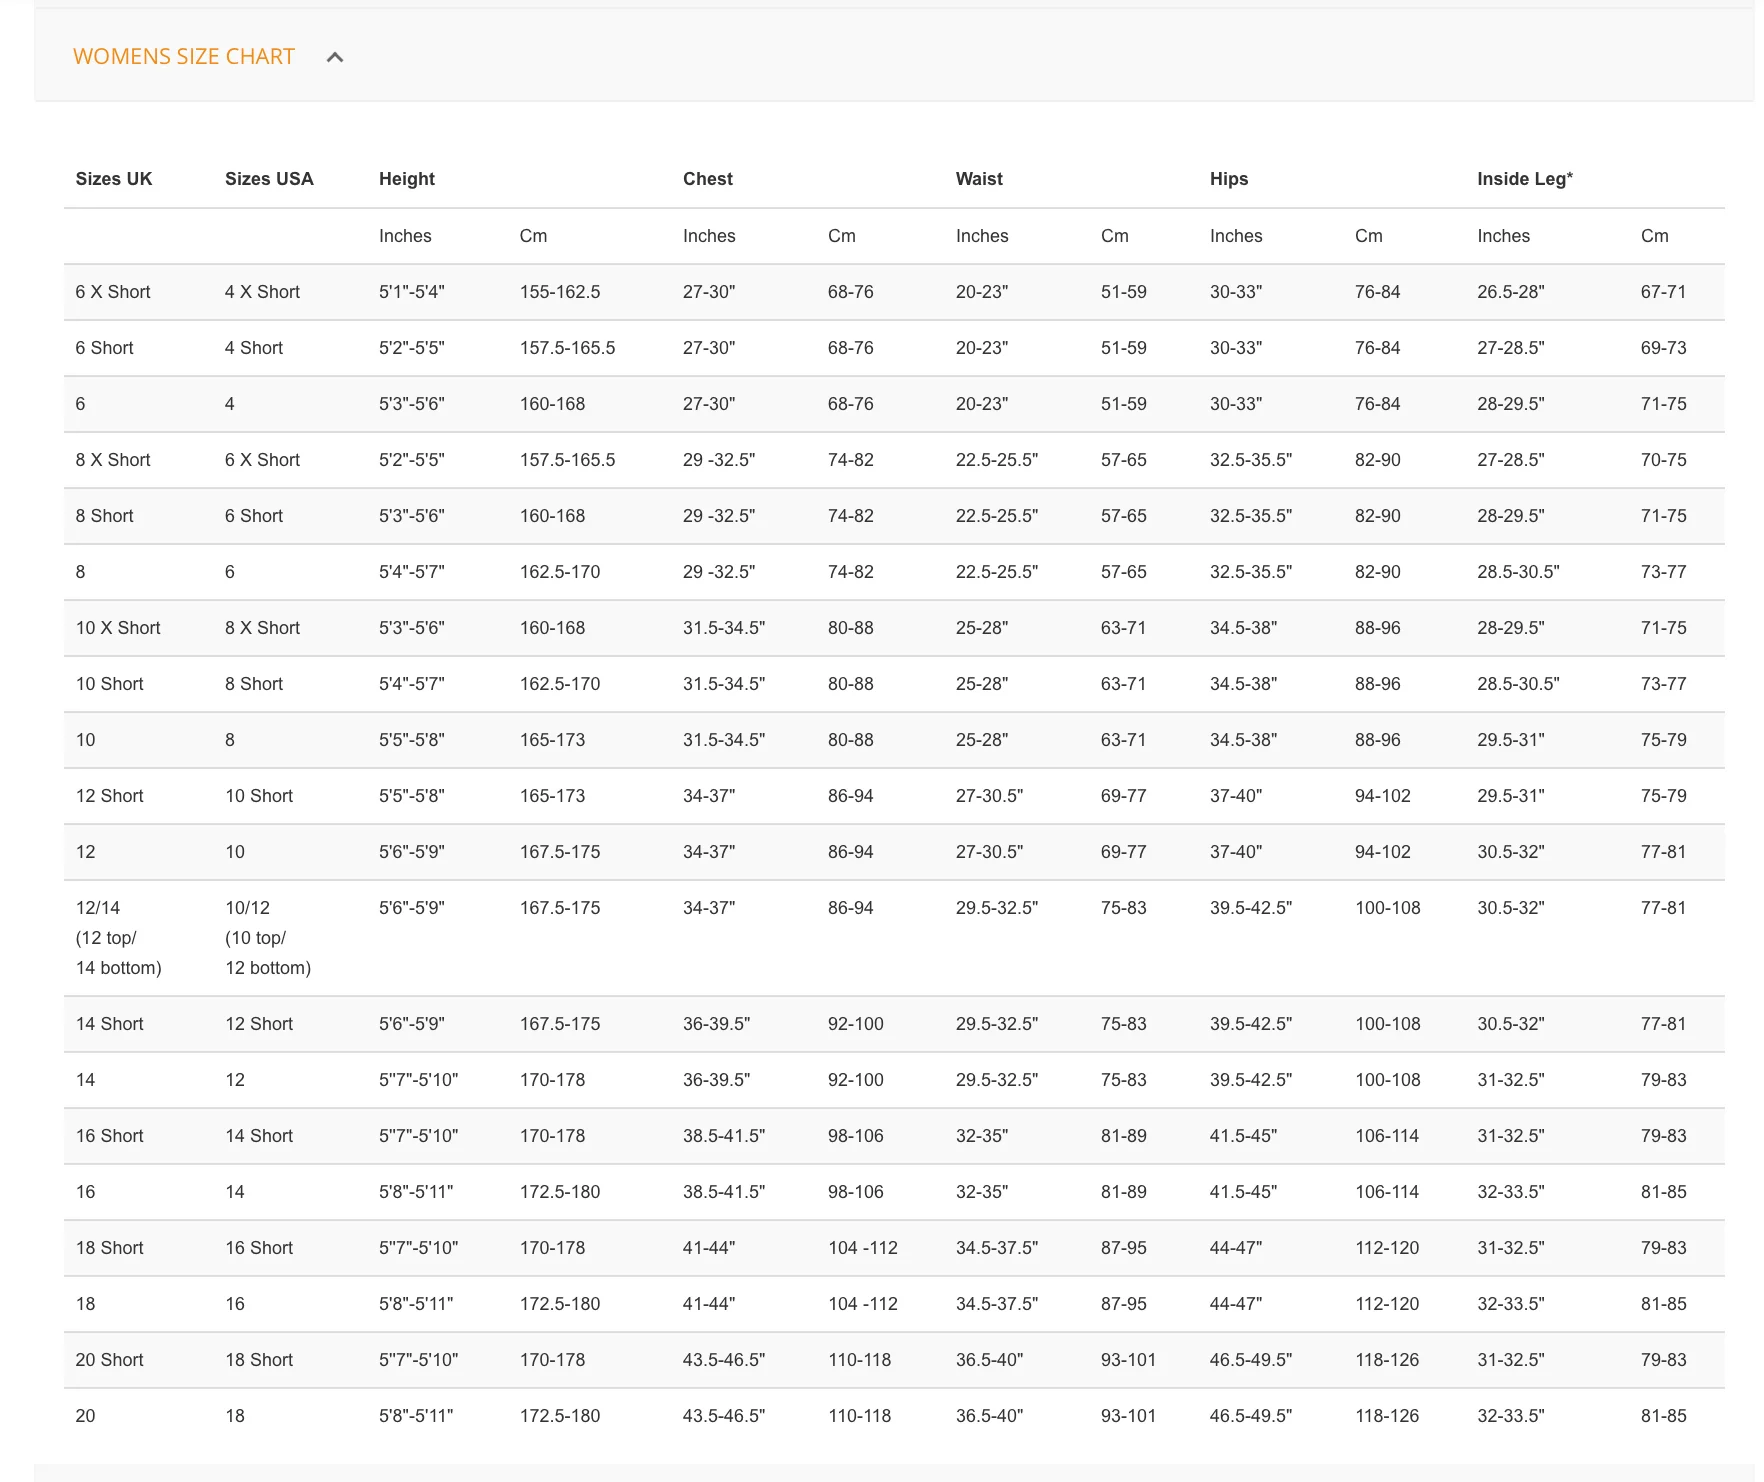
Task: Click waist 75-83 in 12/14 row
Action: click(1124, 908)
